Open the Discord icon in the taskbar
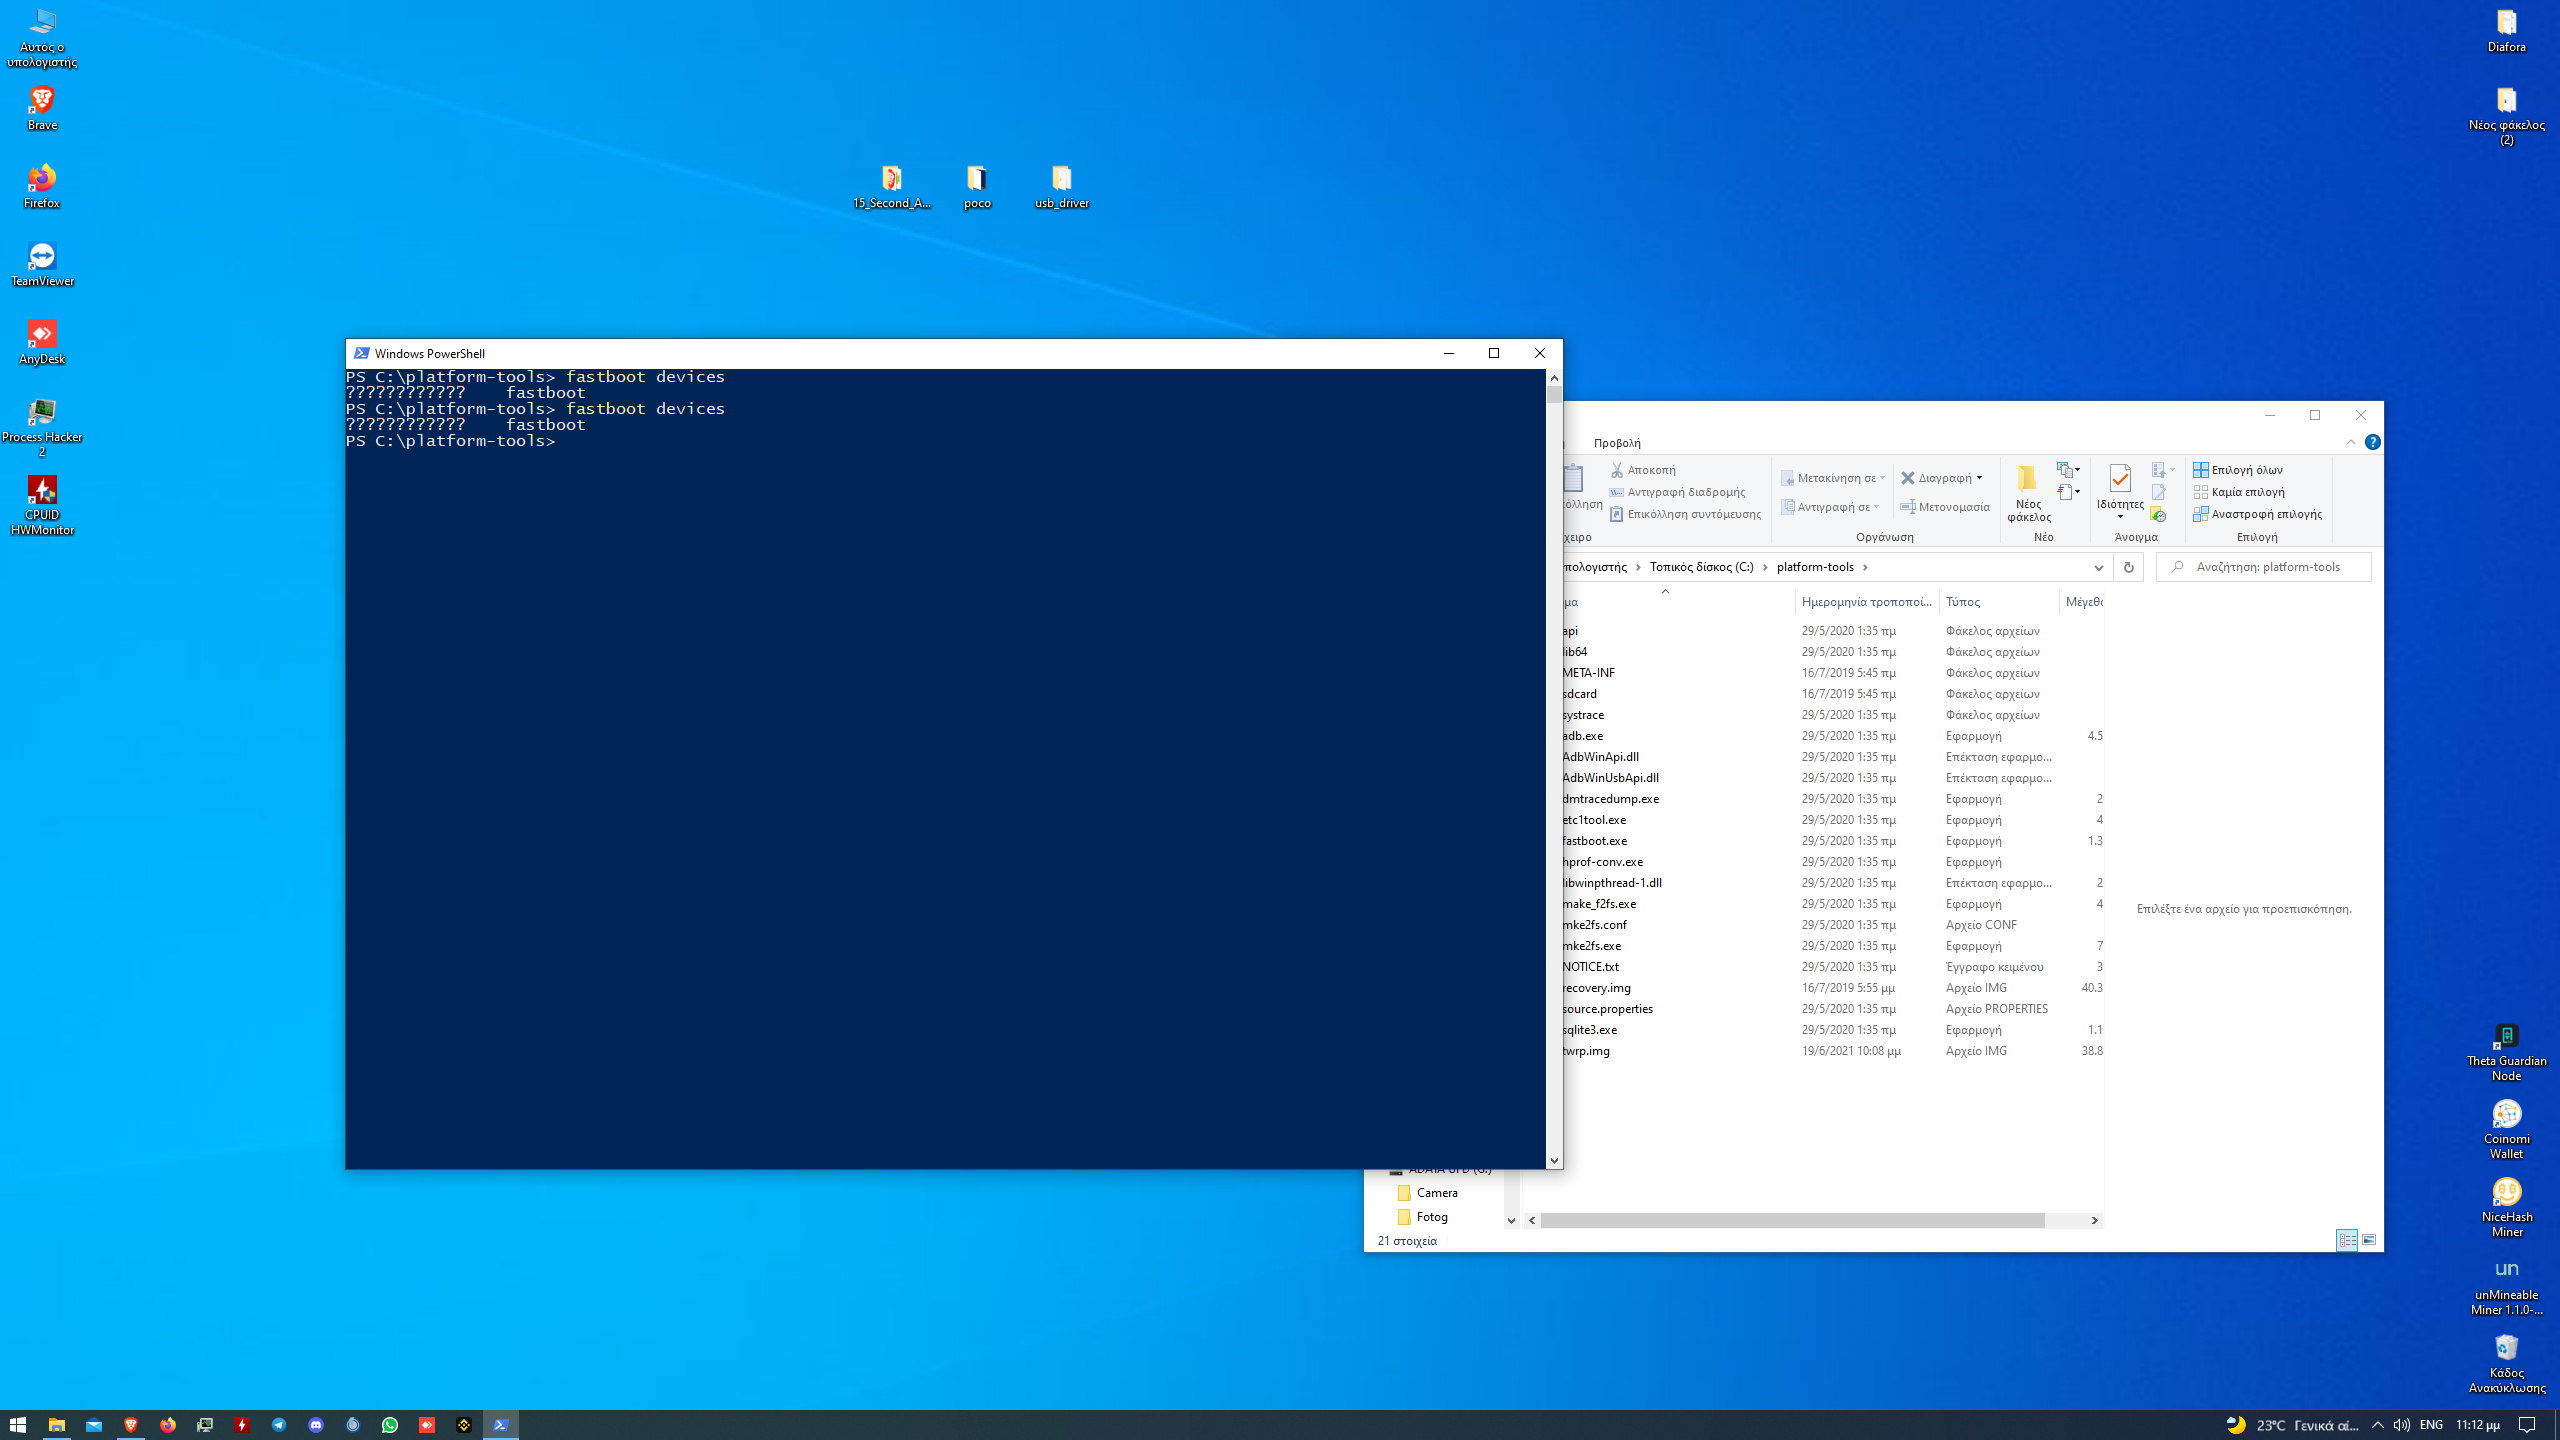This screenshot has width=2560, height=1440. click(x=316, y=1425)
